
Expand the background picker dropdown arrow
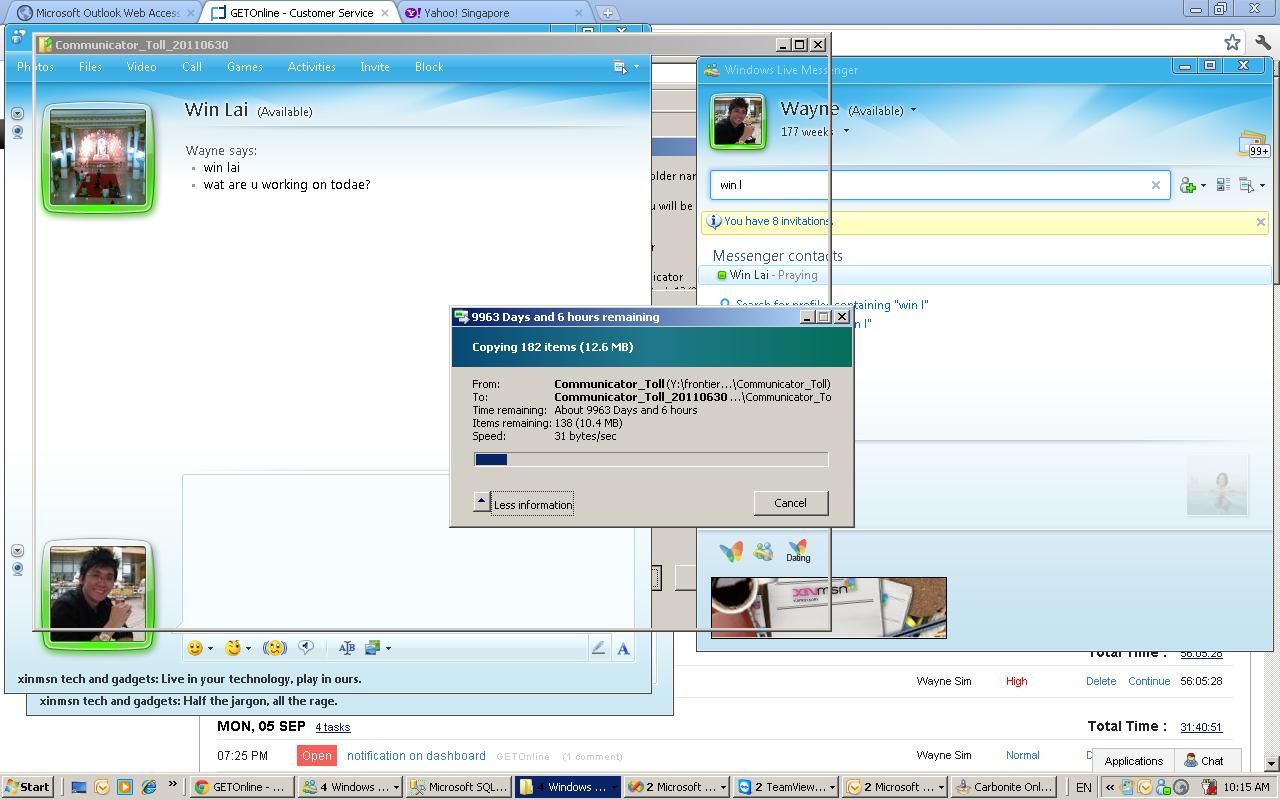point(388,648)
